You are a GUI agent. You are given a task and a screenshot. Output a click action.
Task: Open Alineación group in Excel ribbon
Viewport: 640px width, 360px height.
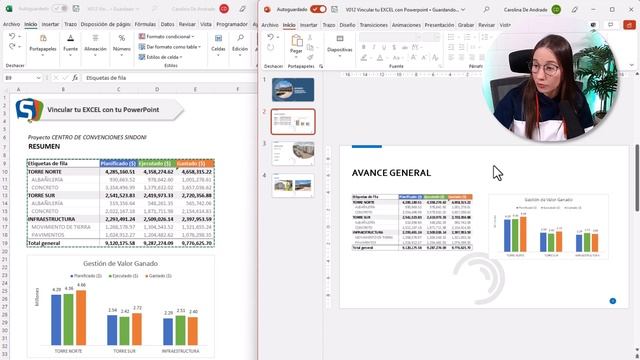(95, 45)
